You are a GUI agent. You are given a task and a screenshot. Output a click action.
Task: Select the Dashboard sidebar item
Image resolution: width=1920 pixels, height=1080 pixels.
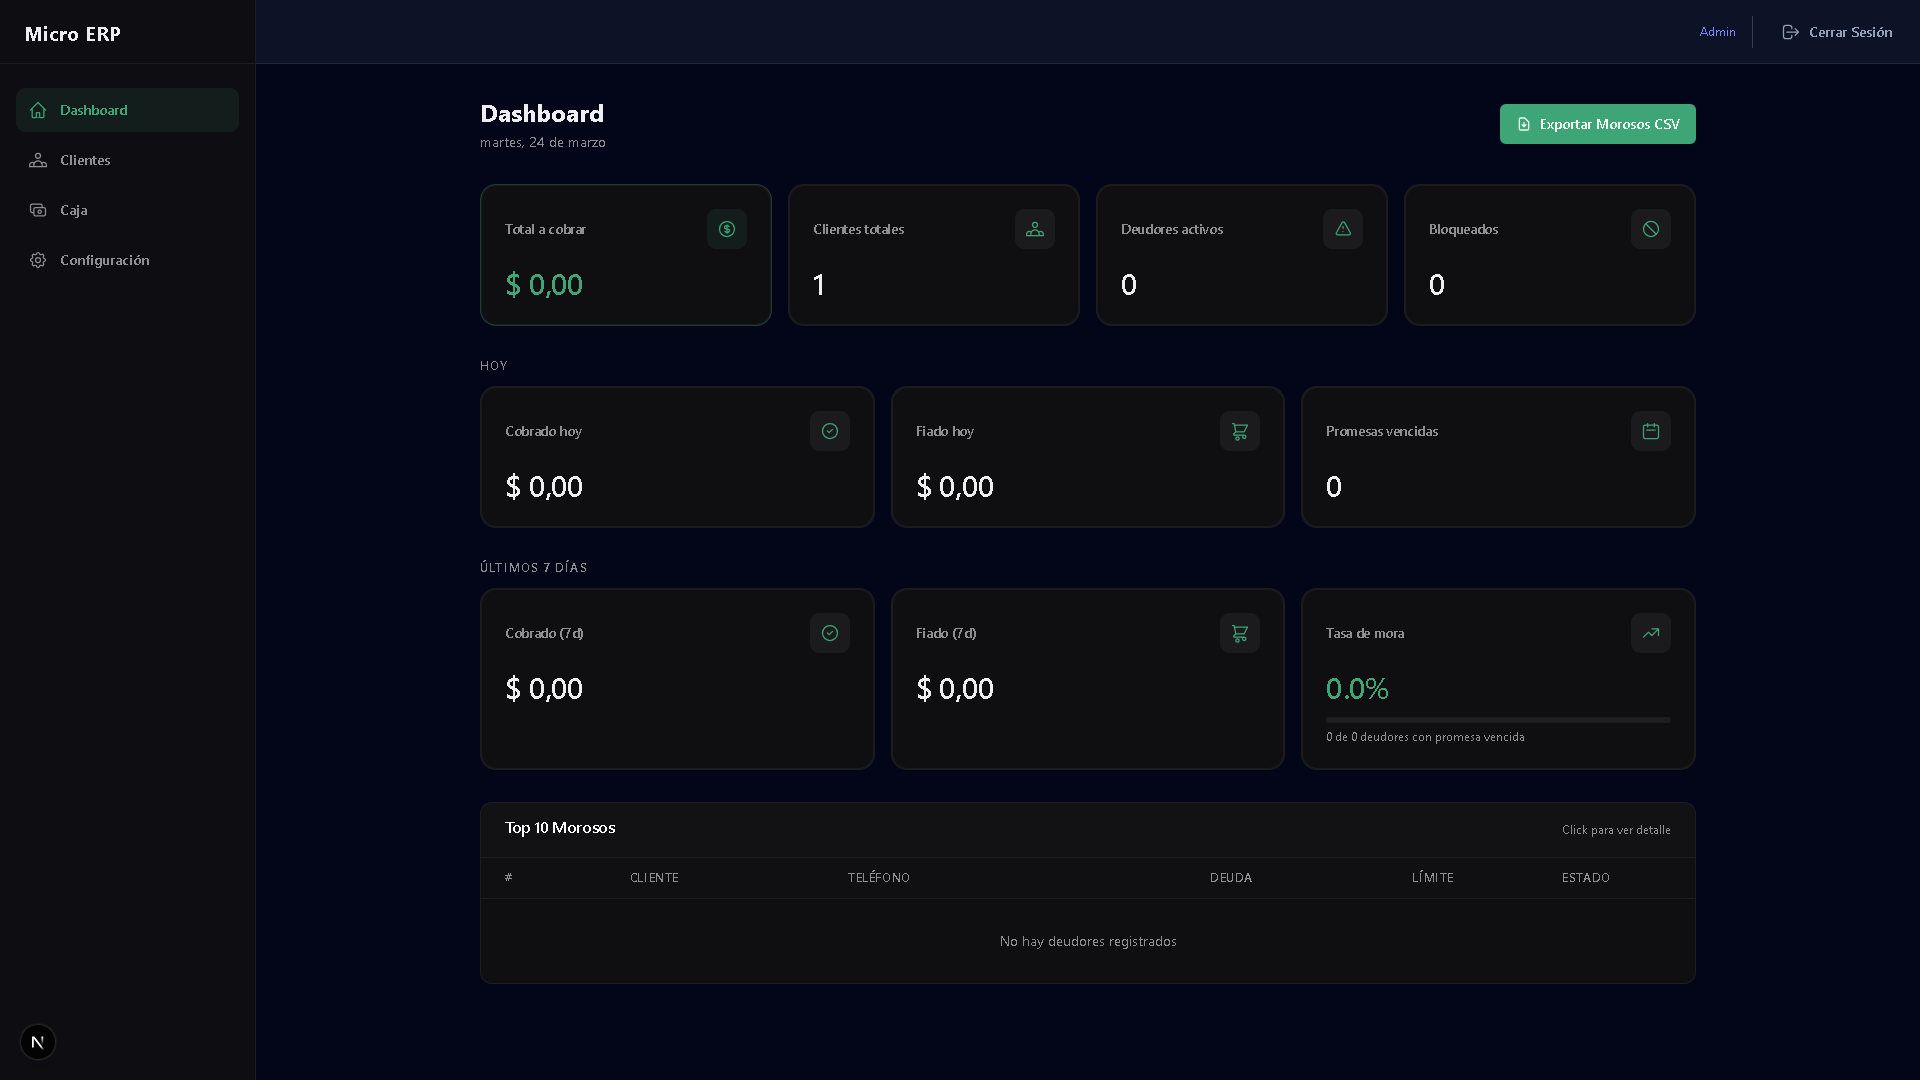point(93,110)
